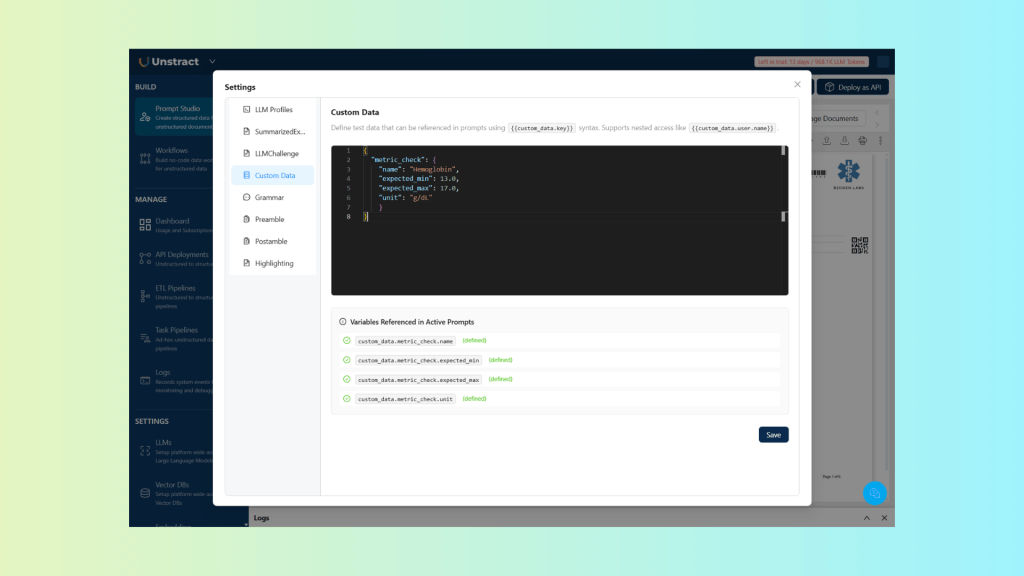Image resolution: width=1024 pixels, height=576 pixels.
Task: Open the Unstract workspace dropdown
Action: tap(210, 60)
